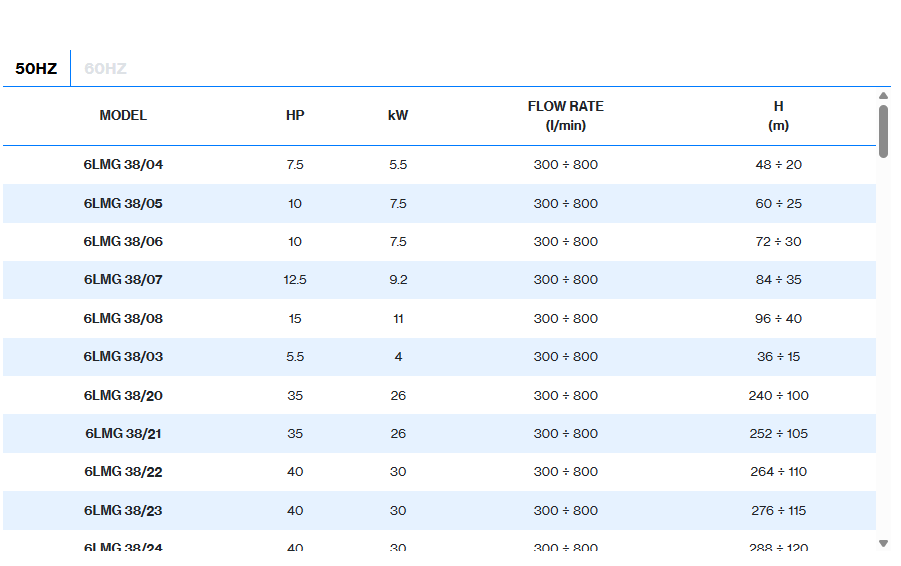Screen dimensions: 901x566
Task: Select model 6LMG 38/05
Action: point(123,204)
